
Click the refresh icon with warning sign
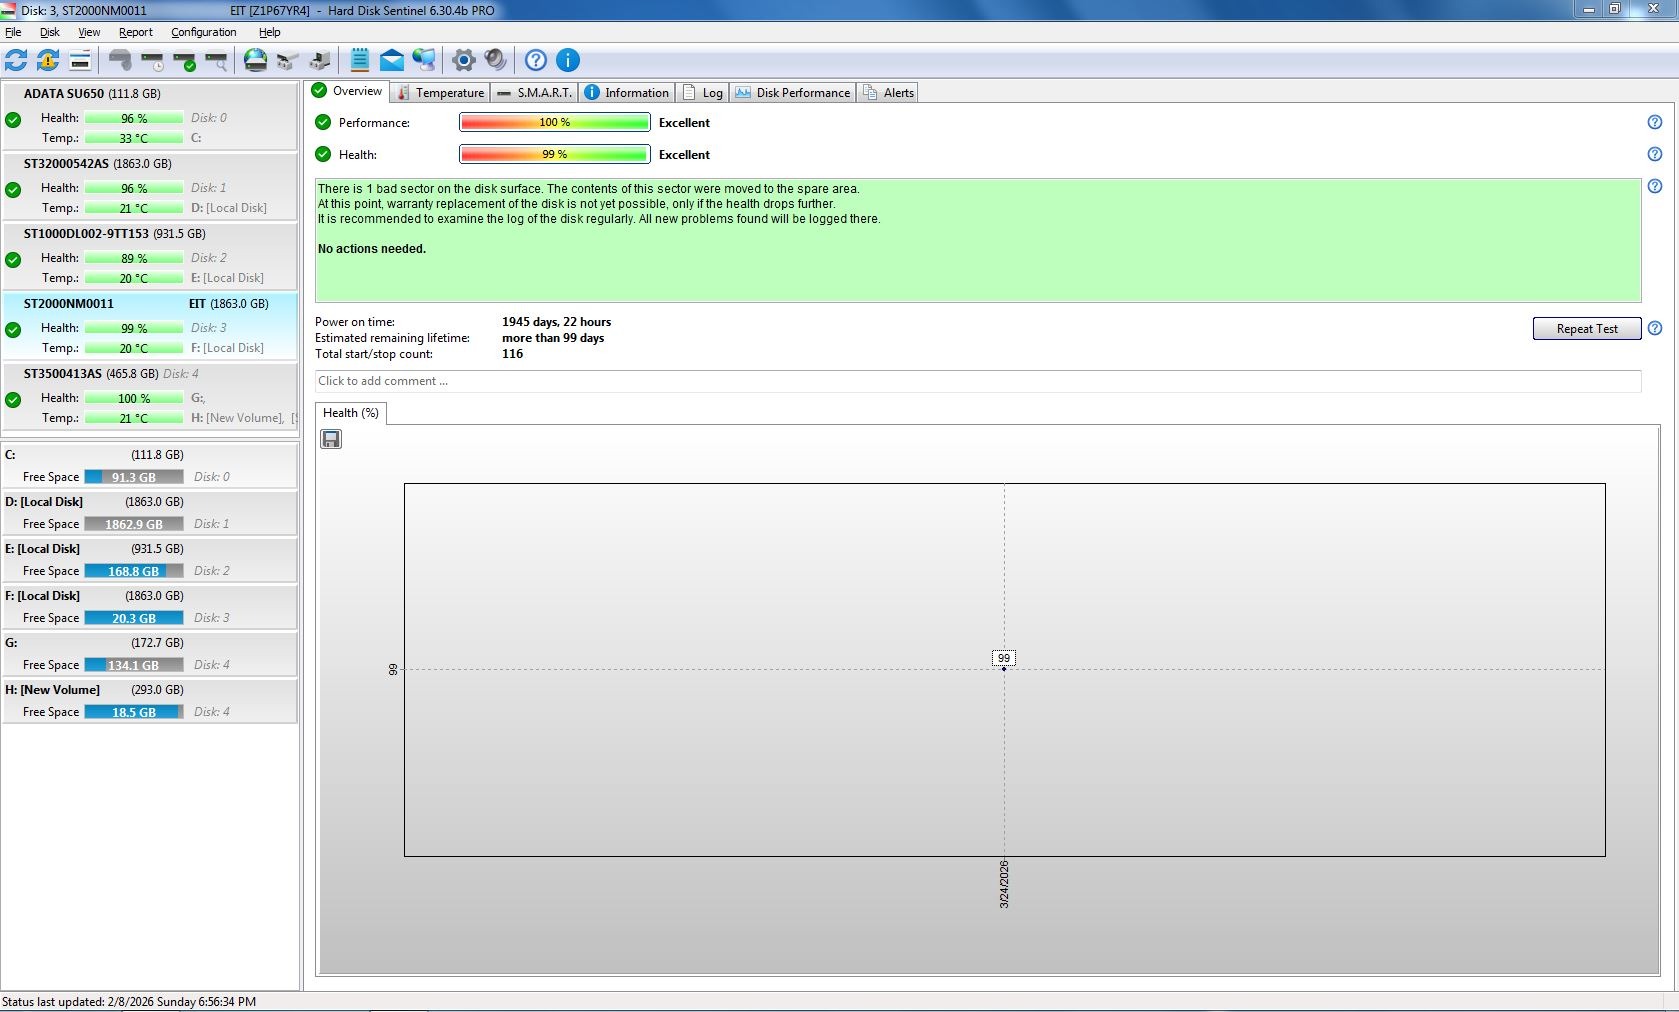pyautogui.click(x=48, y=60)
